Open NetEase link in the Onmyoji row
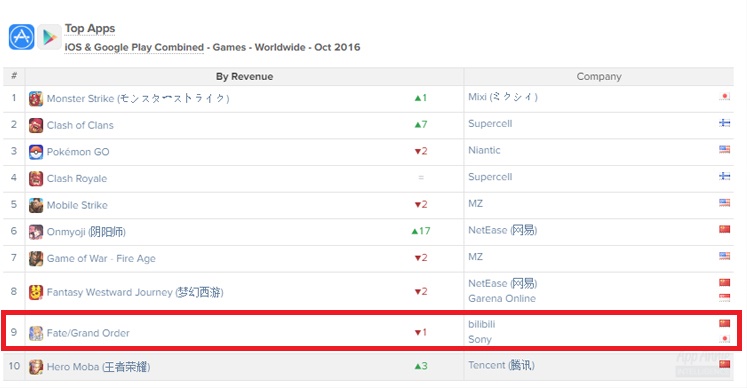Screen dimensions: 747x388 (503, 230)
